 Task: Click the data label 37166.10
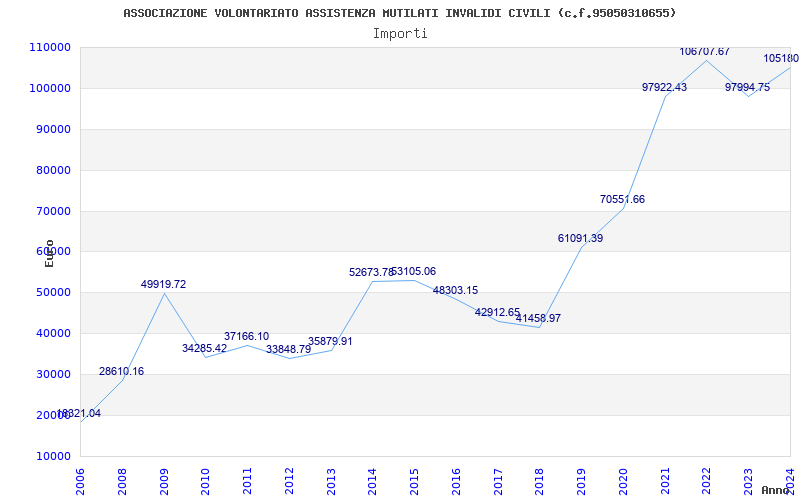point(246,336)
